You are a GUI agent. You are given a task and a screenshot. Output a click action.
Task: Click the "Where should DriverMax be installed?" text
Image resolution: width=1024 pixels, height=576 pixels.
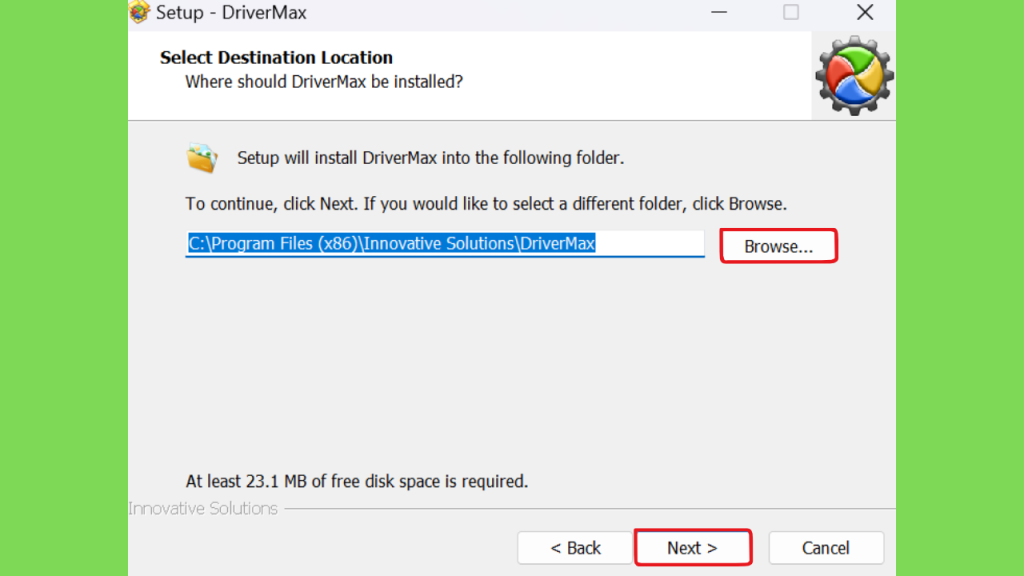[x=324, y=82]
